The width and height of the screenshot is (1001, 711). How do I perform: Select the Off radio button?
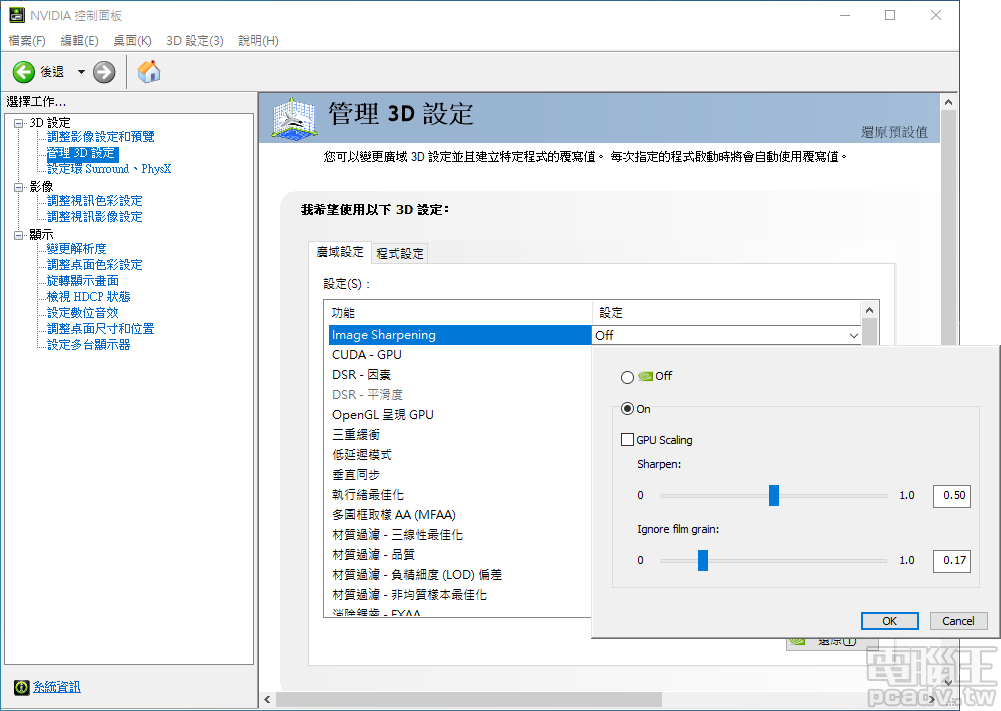click(629, 376)
